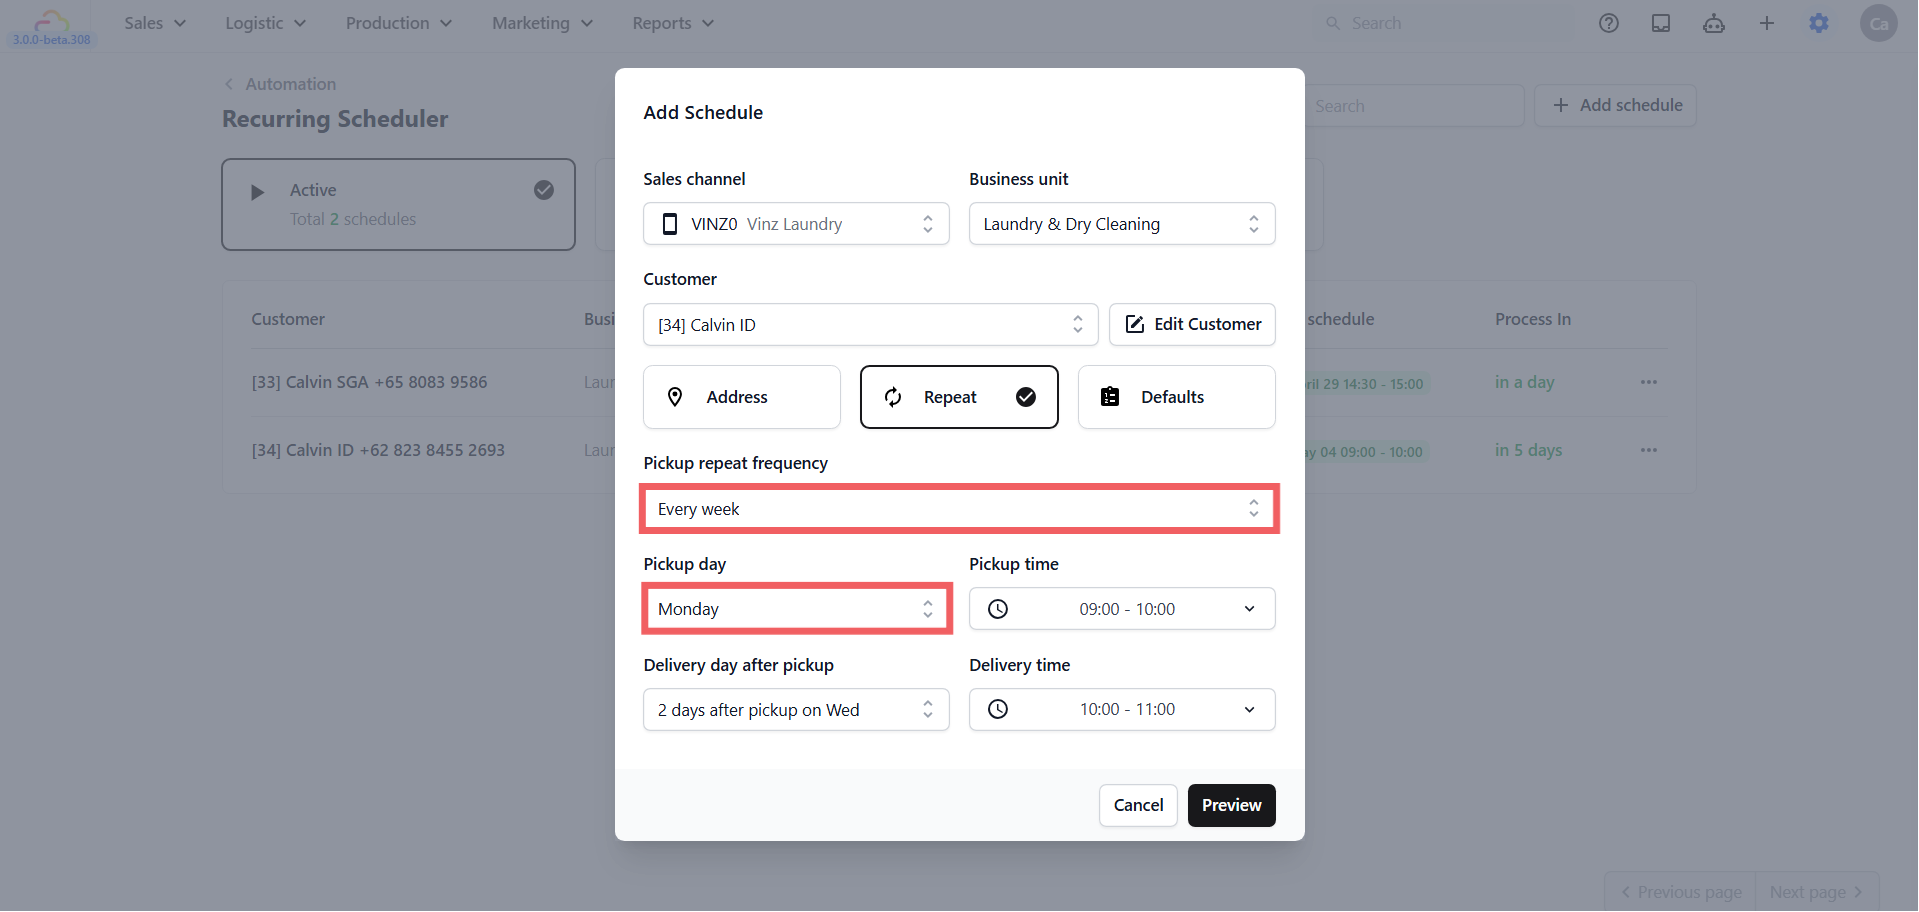Click the clock icon in Pickup time
This screenshot has height=912, width=1919.
pos(998,609)
